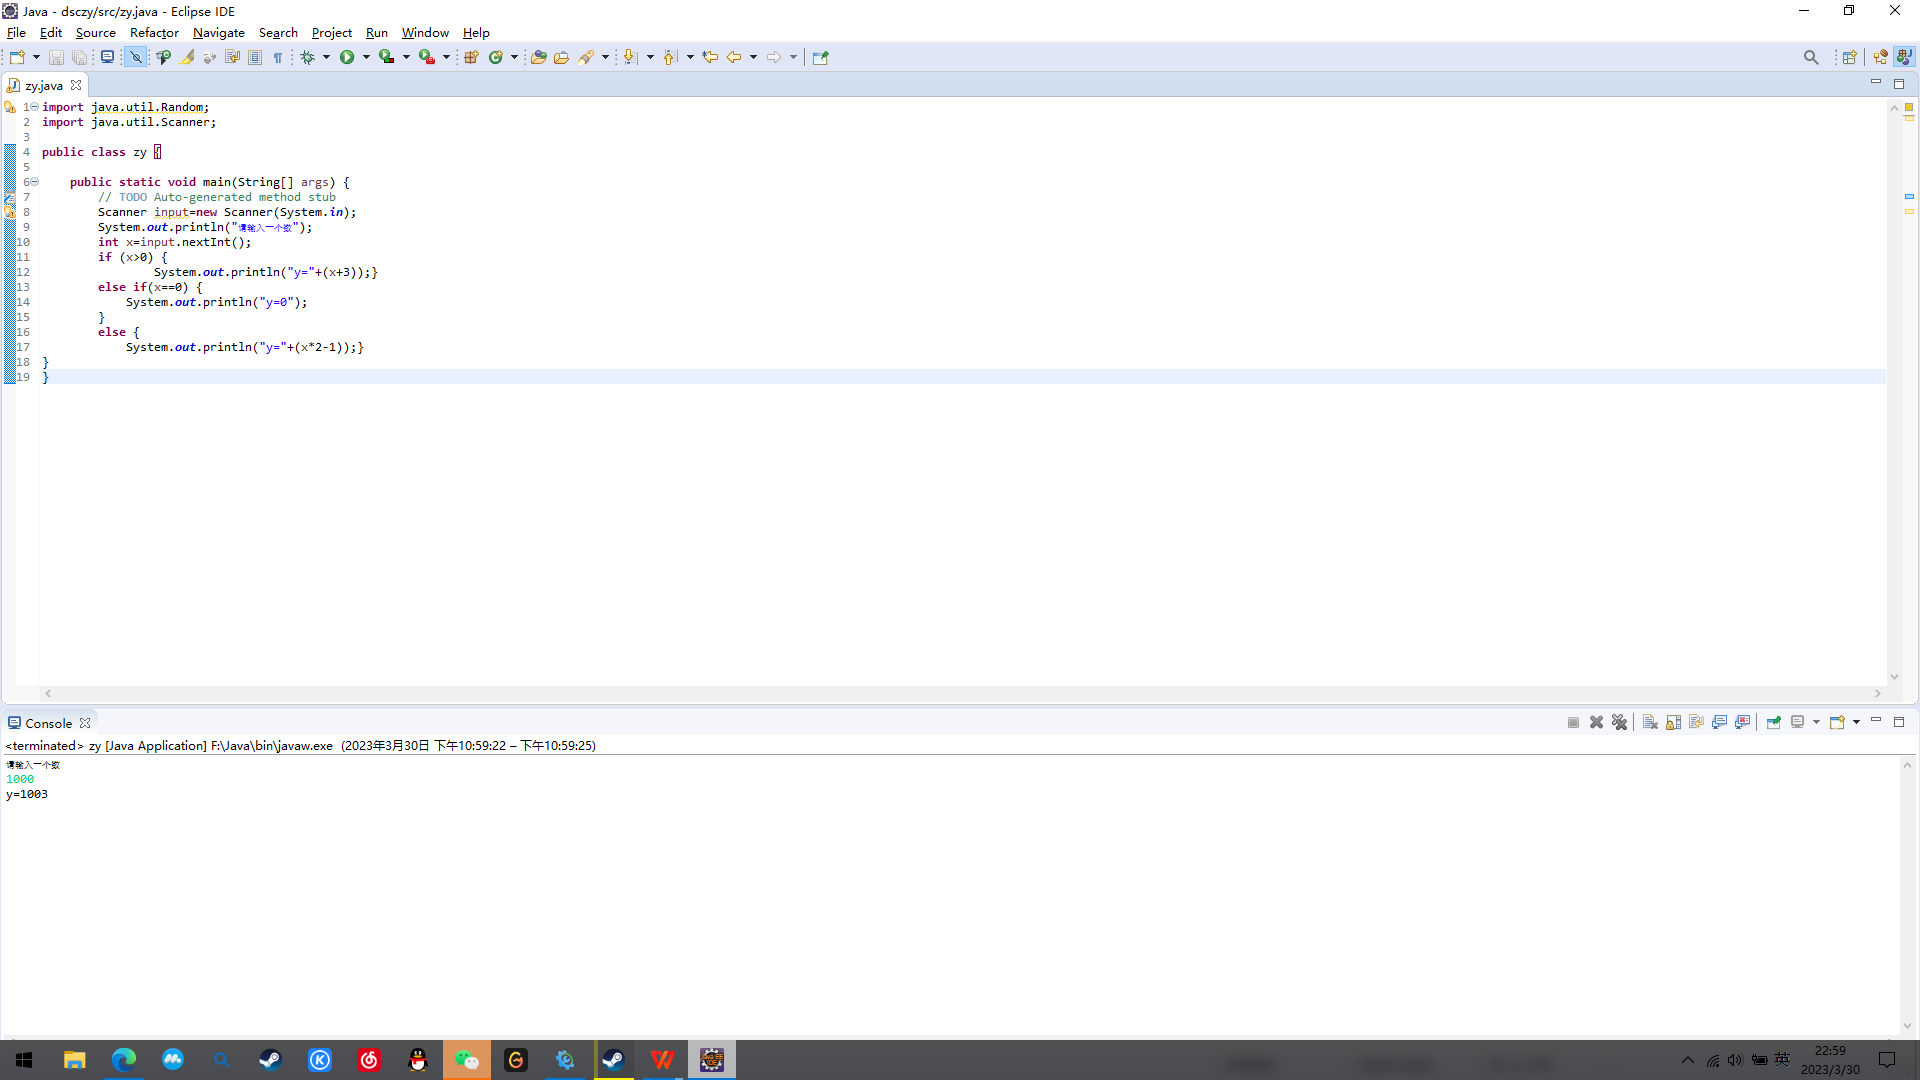Click the Open Type icon
The image size is (1920, 1080).
(x=538, y=57)
